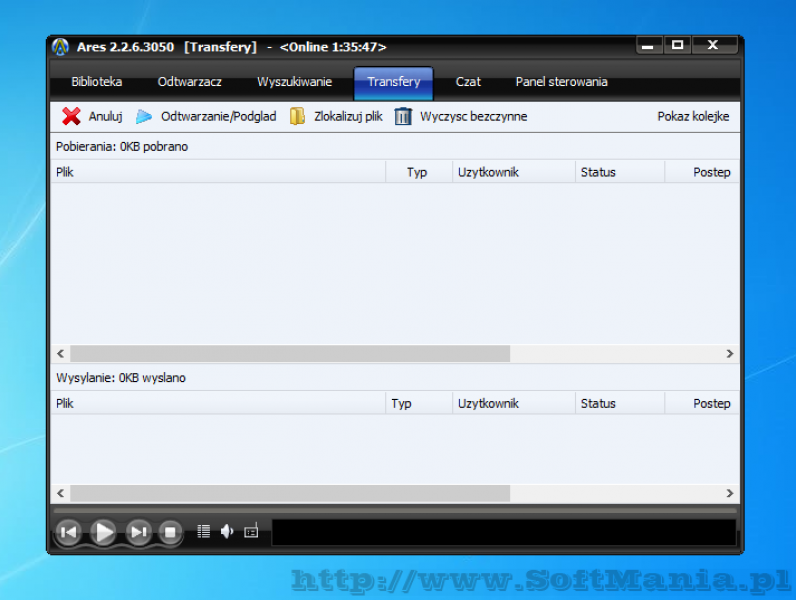Click "Pobierania: 0KB pobrano" status text

point(122,147)
